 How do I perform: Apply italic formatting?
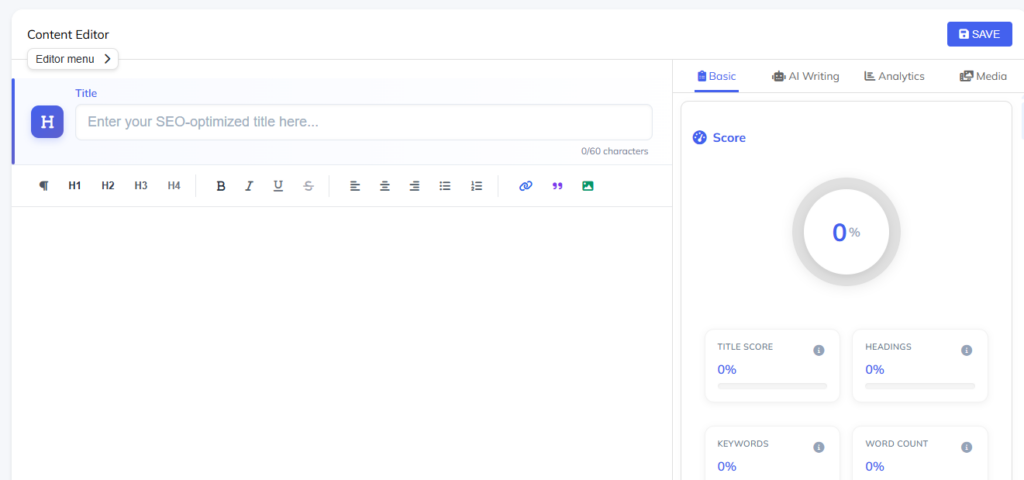coord(250,186)
